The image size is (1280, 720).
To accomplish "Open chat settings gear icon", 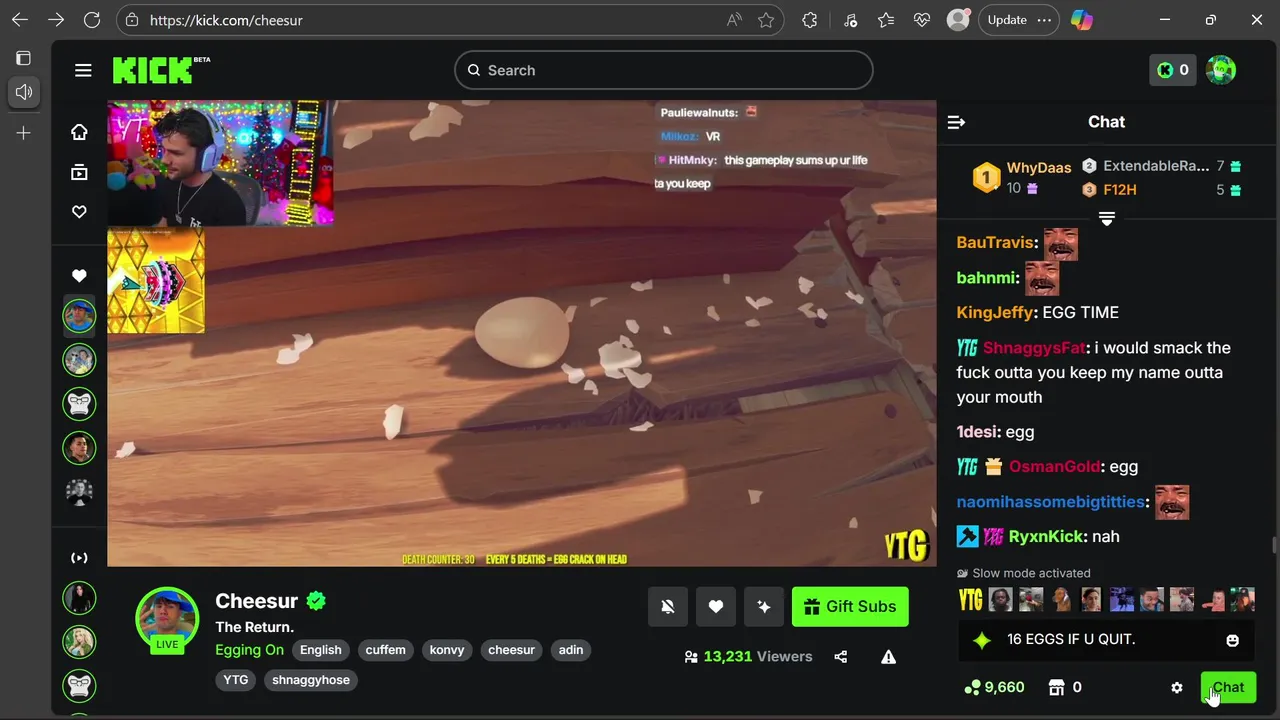I will click(1177, 688).
